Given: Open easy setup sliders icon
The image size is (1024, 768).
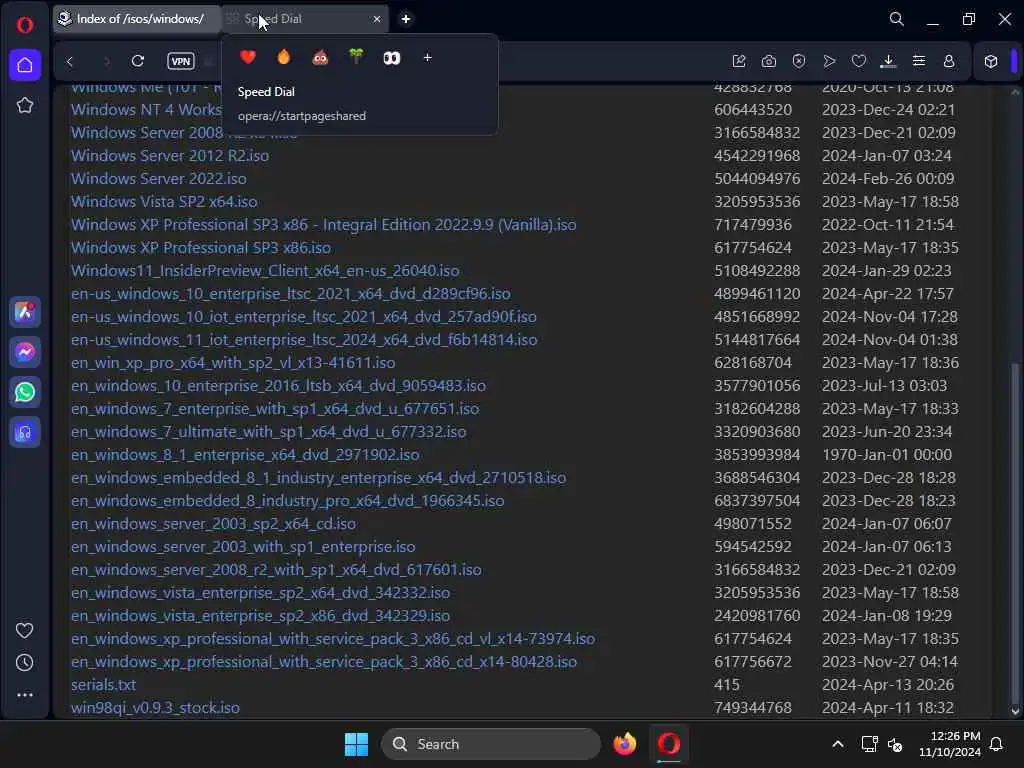Looking at the screenshot, I should [919, 61].
